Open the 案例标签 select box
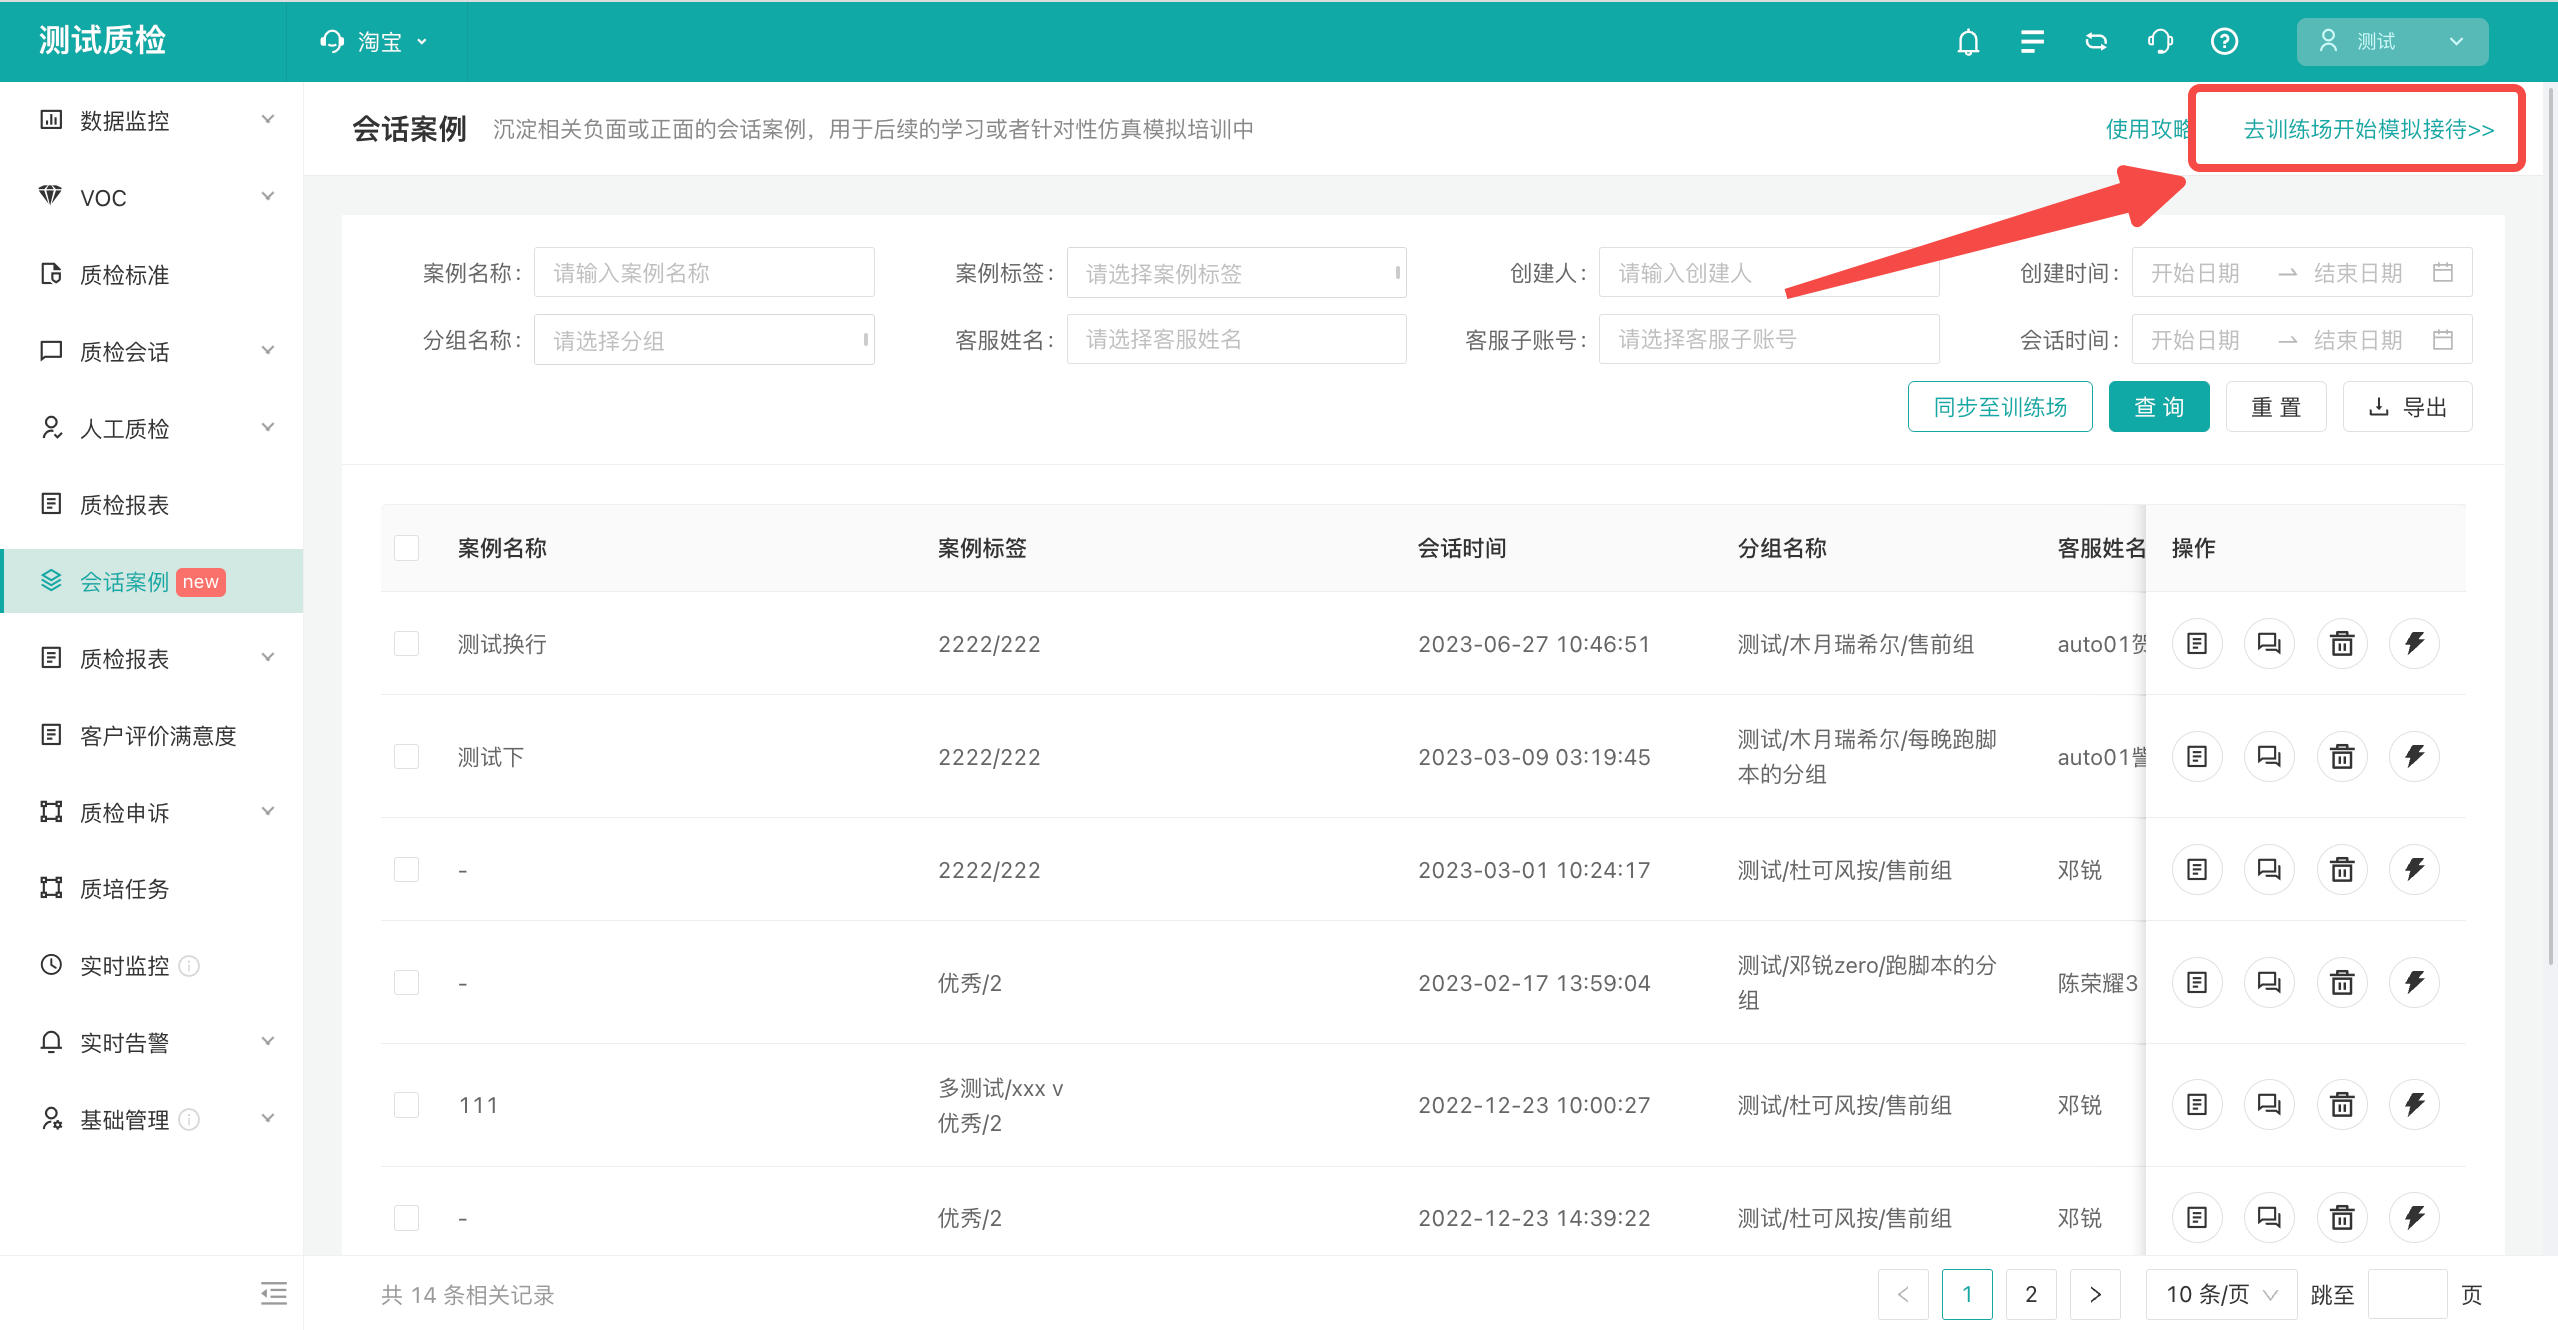 point(1236,272)
